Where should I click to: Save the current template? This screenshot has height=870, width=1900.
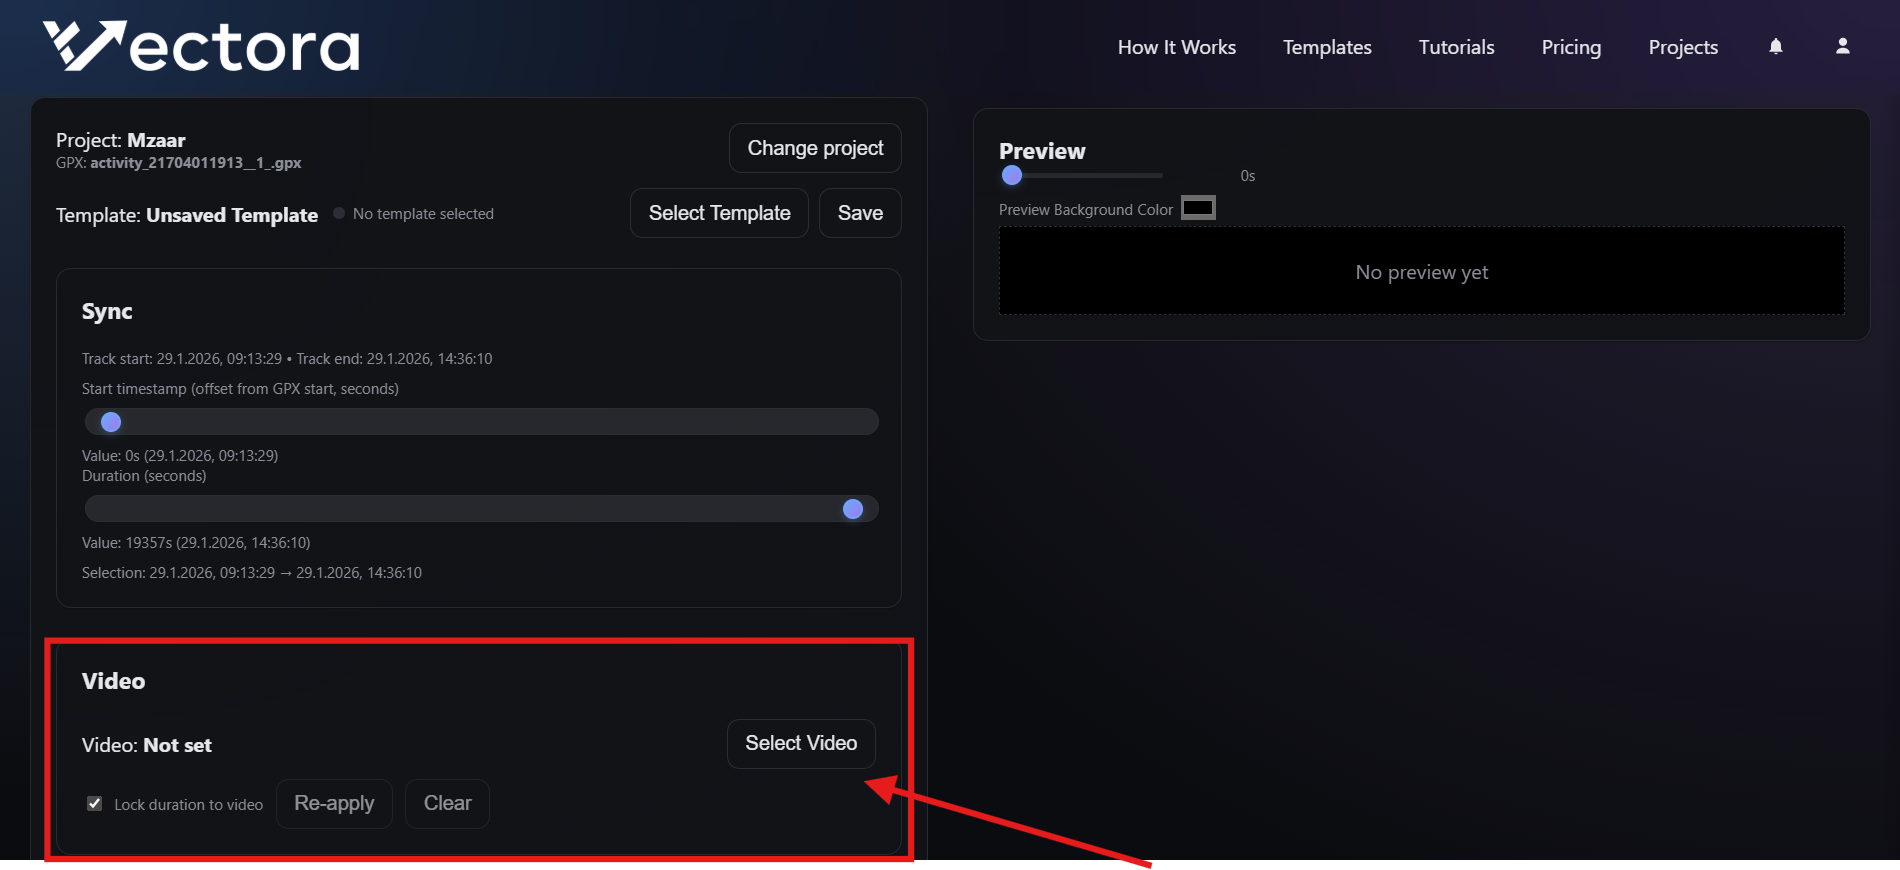(860, 213)
